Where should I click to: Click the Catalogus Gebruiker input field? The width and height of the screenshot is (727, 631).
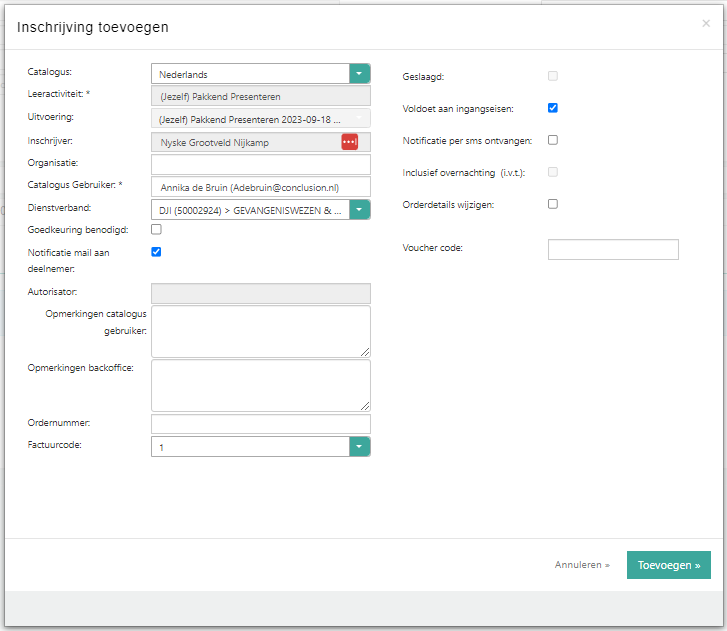coord(260,187)
